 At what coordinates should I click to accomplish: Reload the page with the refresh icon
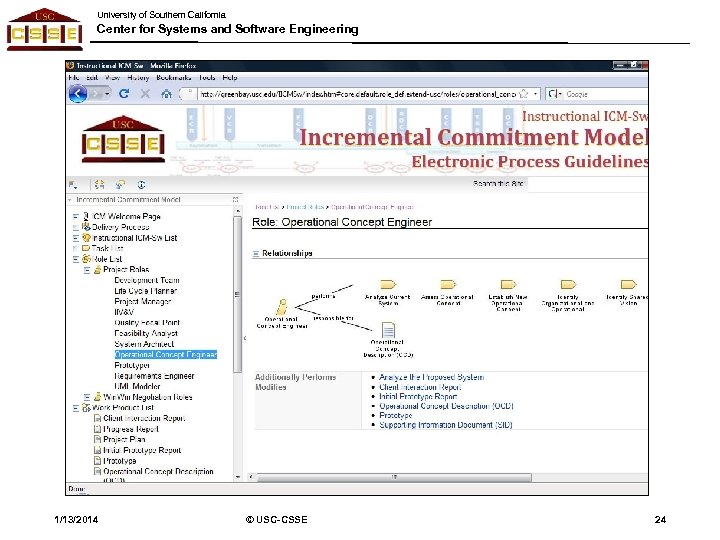coord(124,94)
